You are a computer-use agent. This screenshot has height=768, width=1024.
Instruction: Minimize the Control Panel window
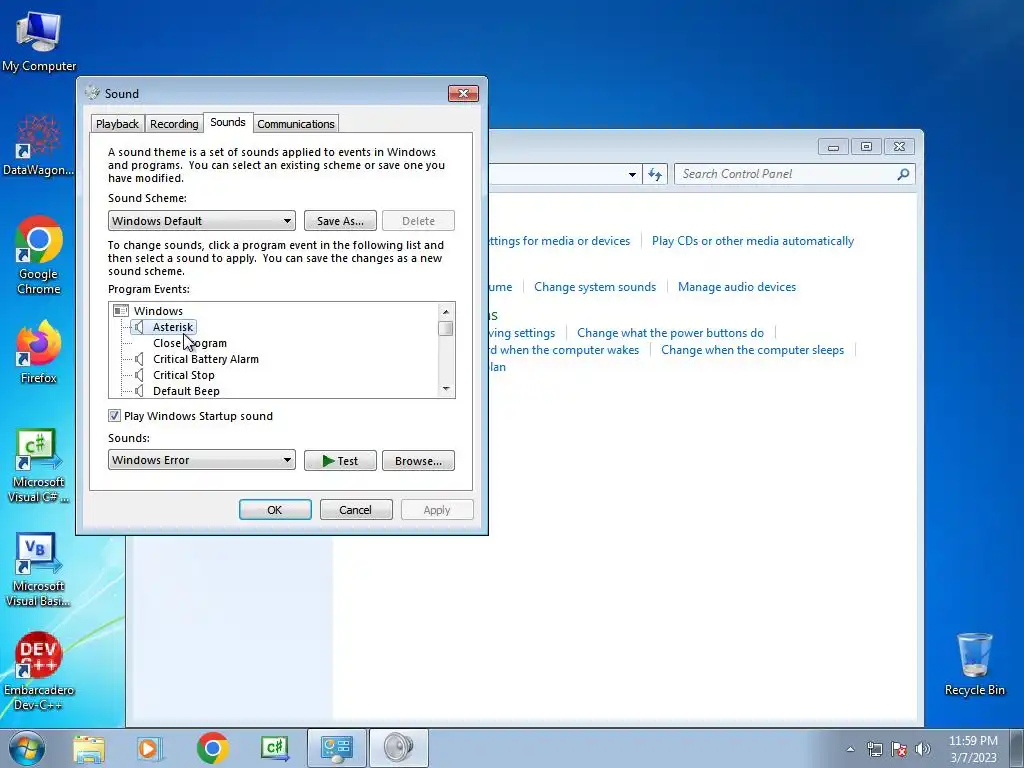tap(833, 146)
